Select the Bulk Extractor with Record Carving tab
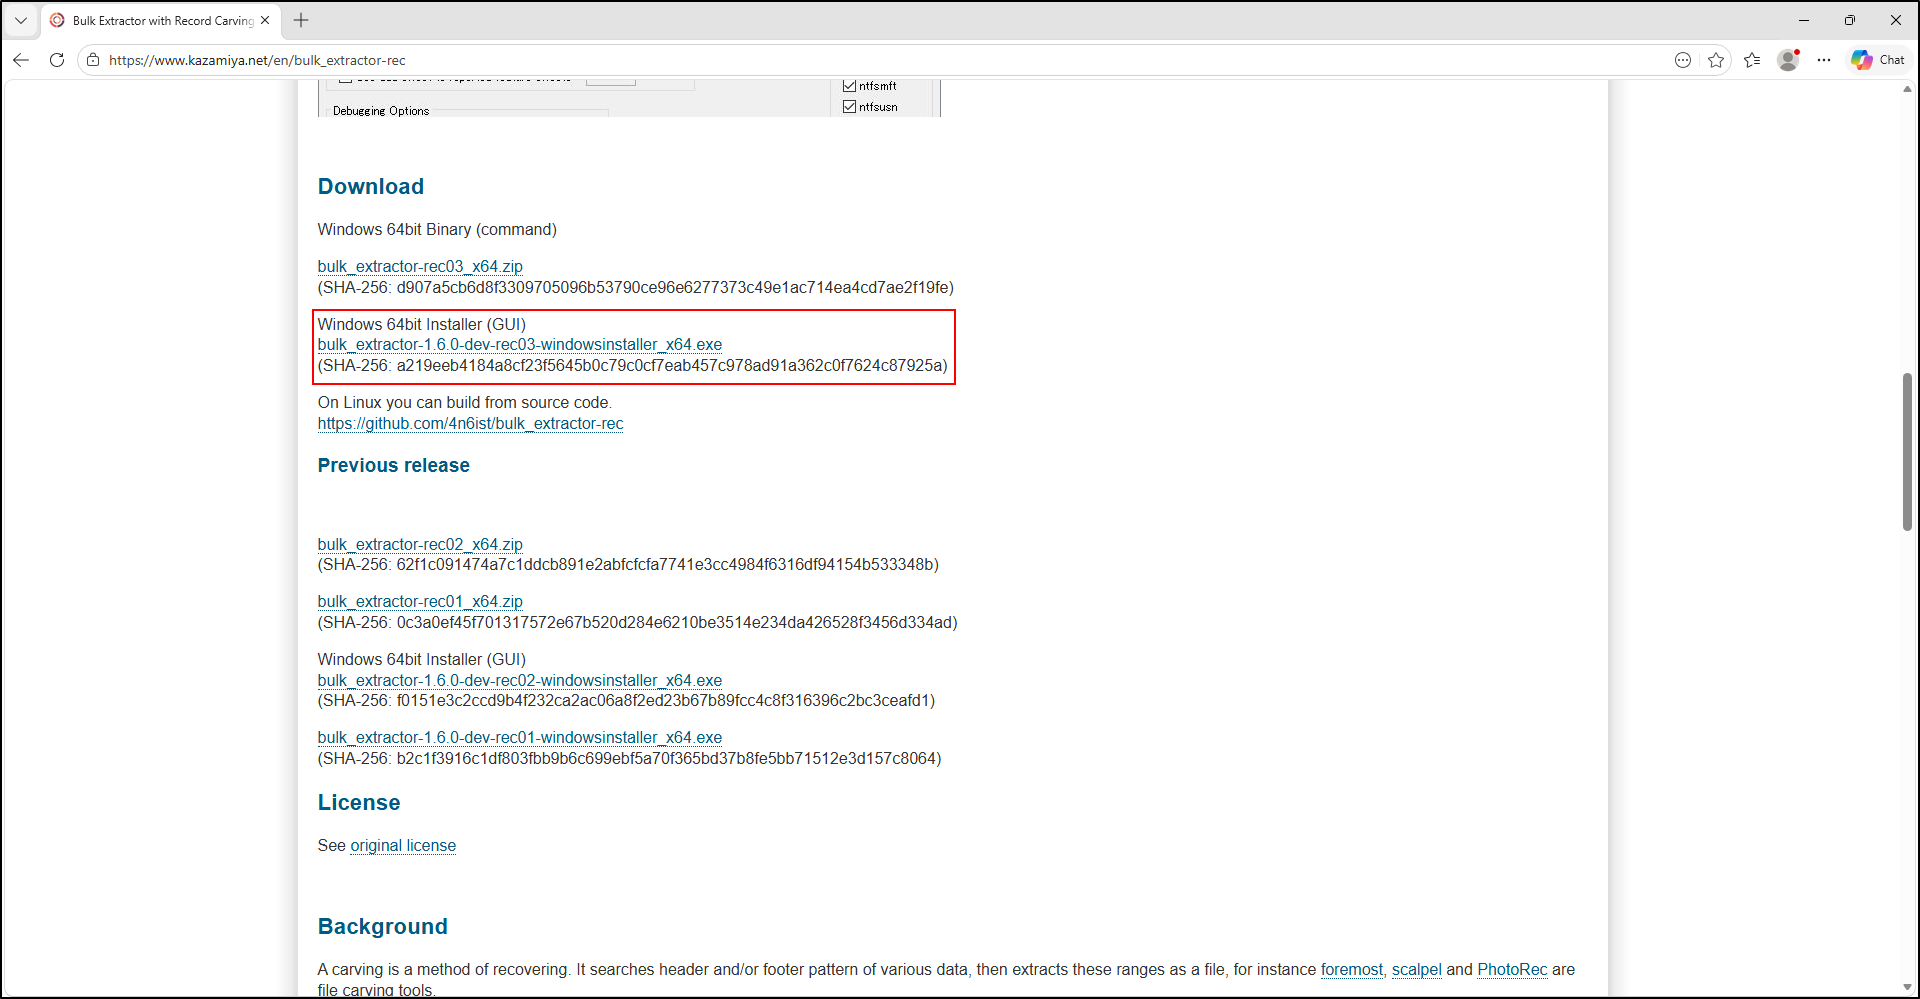This screenshot has height=999, width=1920. [160, 20]
